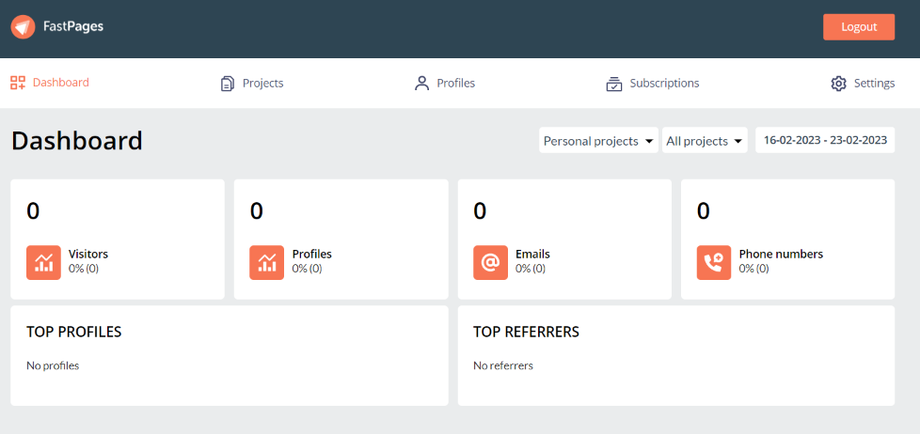Image resolution: width=920 pixels, height=434 pixels.
Task: Click the FastPages brand name link
Action: (73, 27)
